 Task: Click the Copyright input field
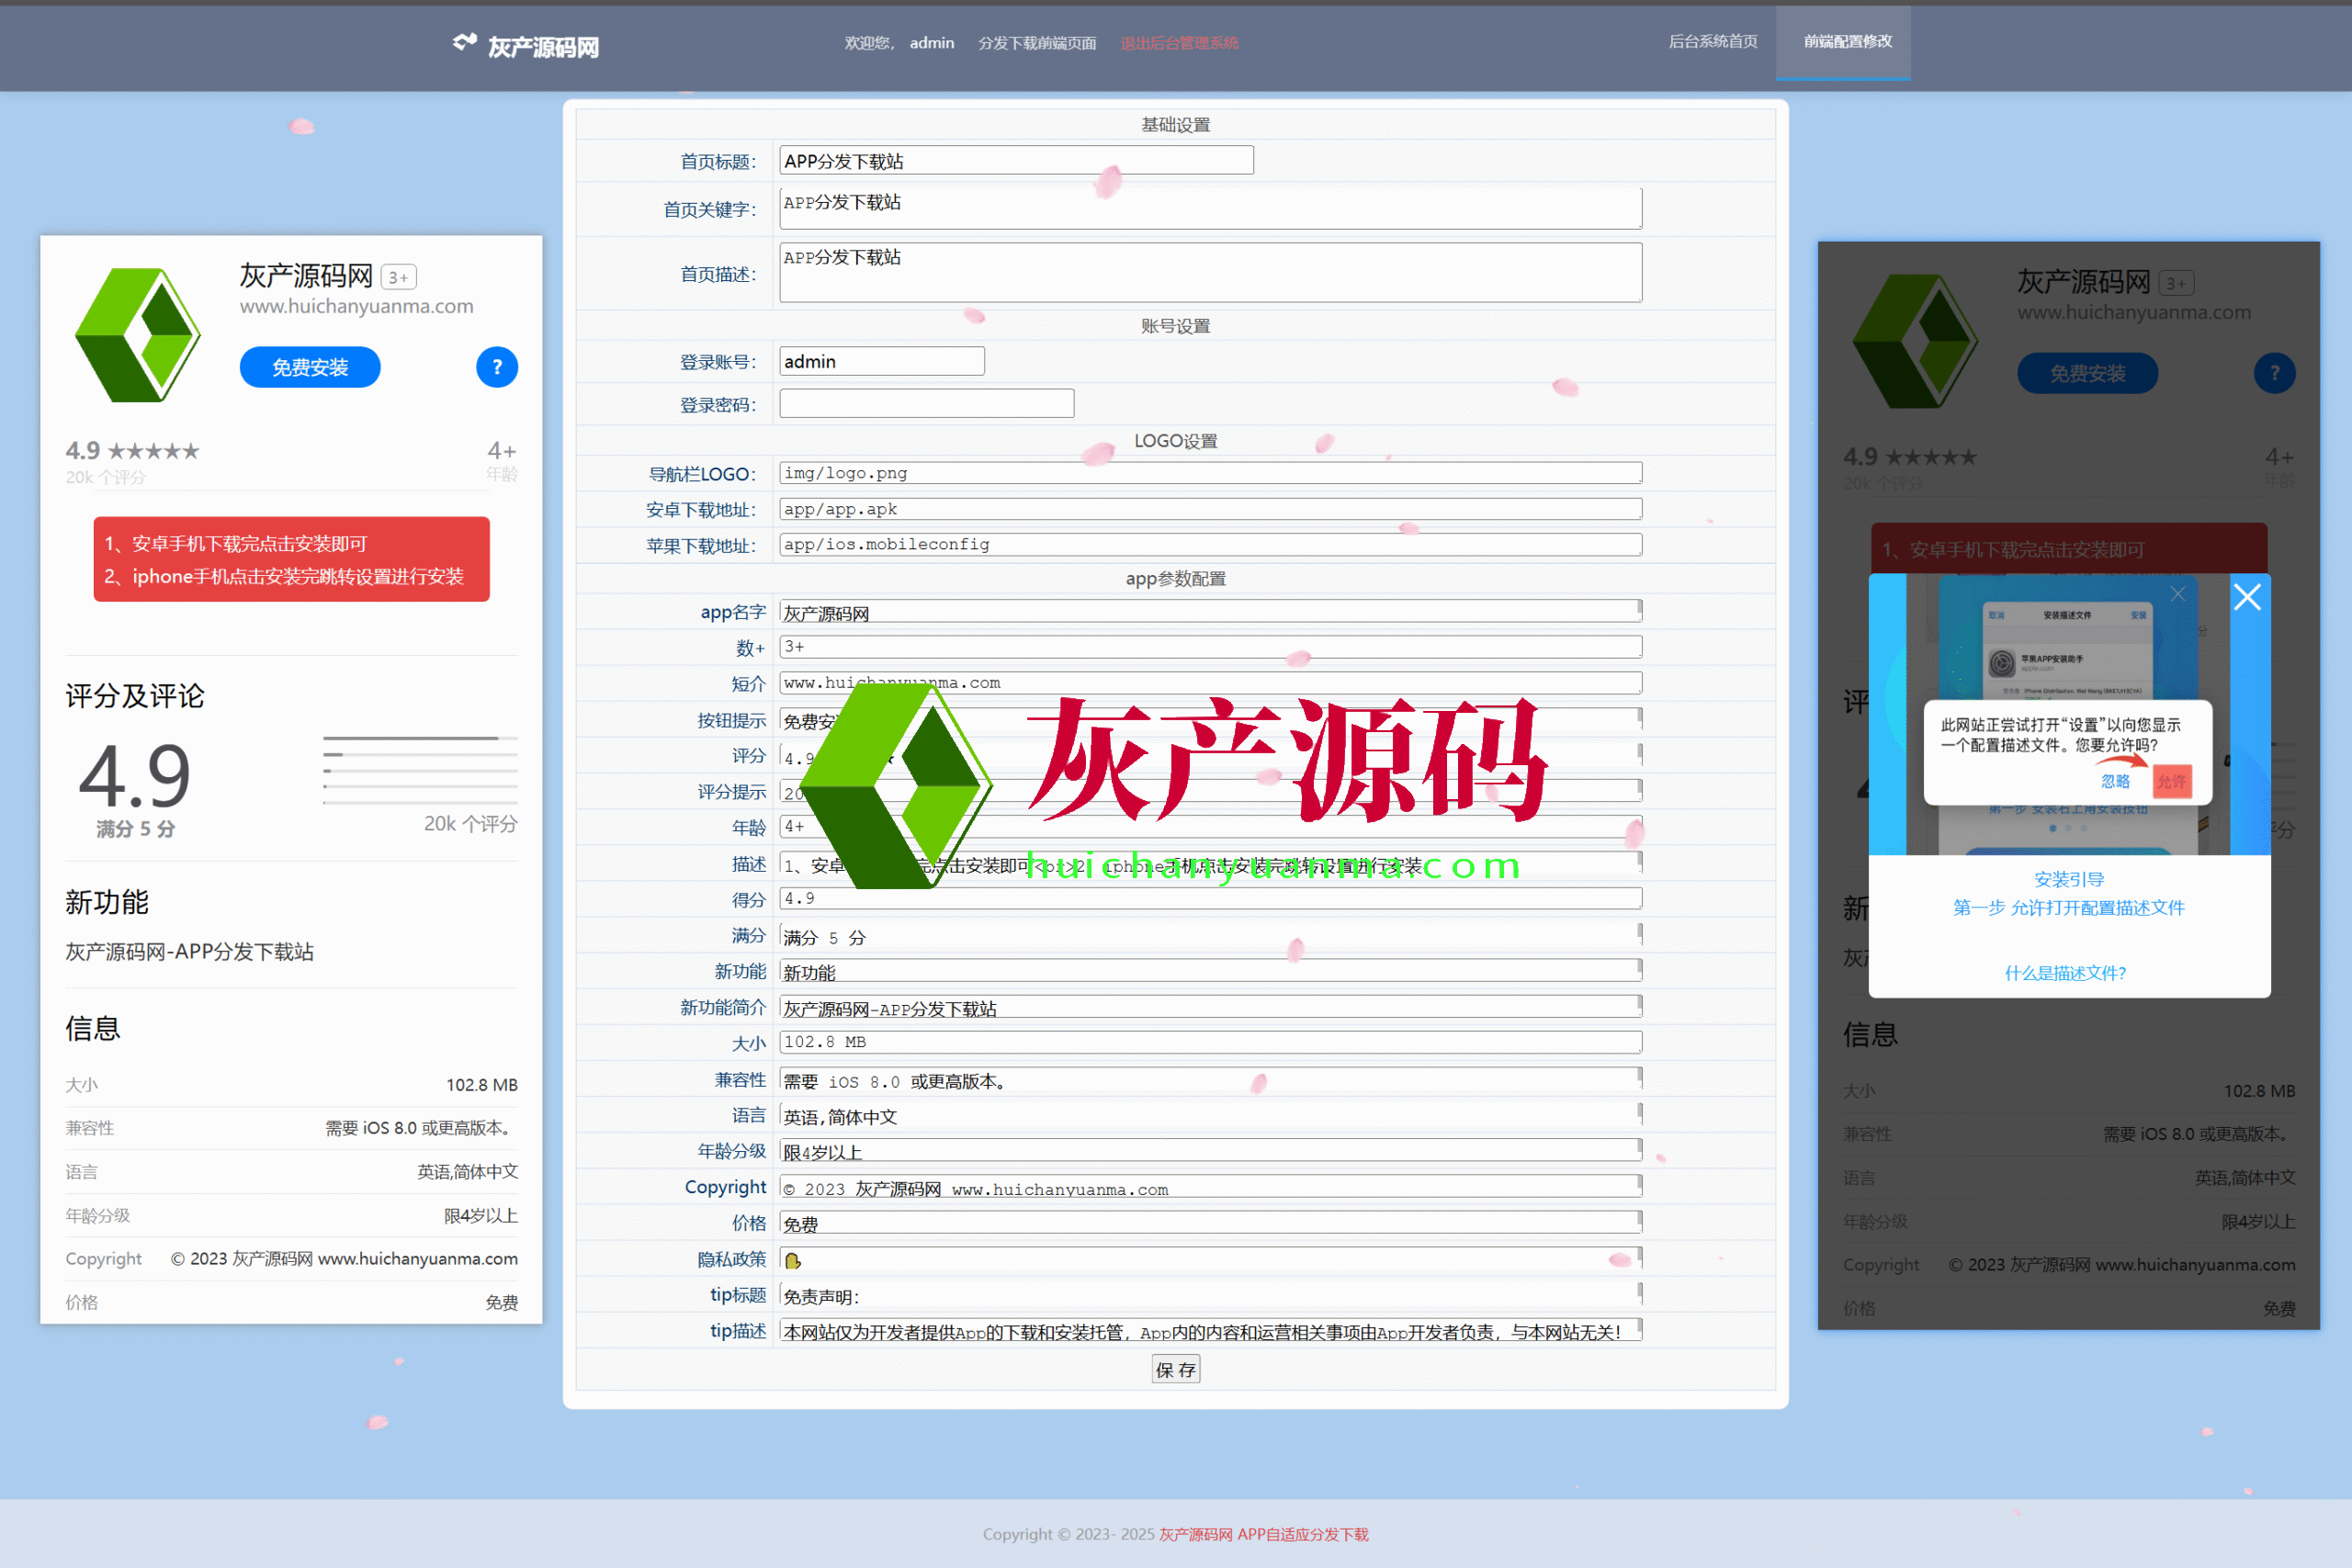[x=1210, y=1188]
